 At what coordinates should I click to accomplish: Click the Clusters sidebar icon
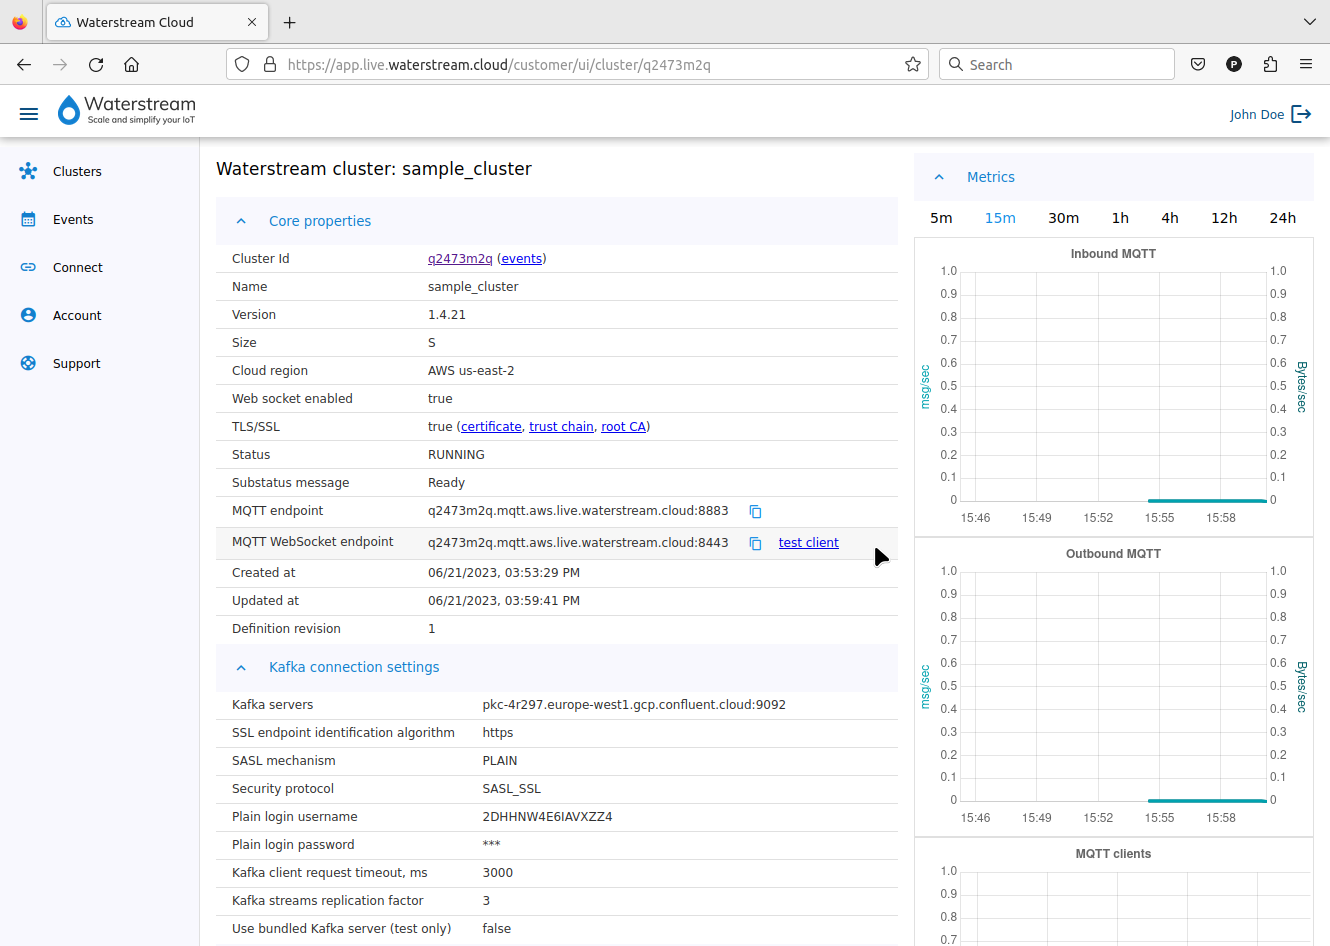(28, 171)
